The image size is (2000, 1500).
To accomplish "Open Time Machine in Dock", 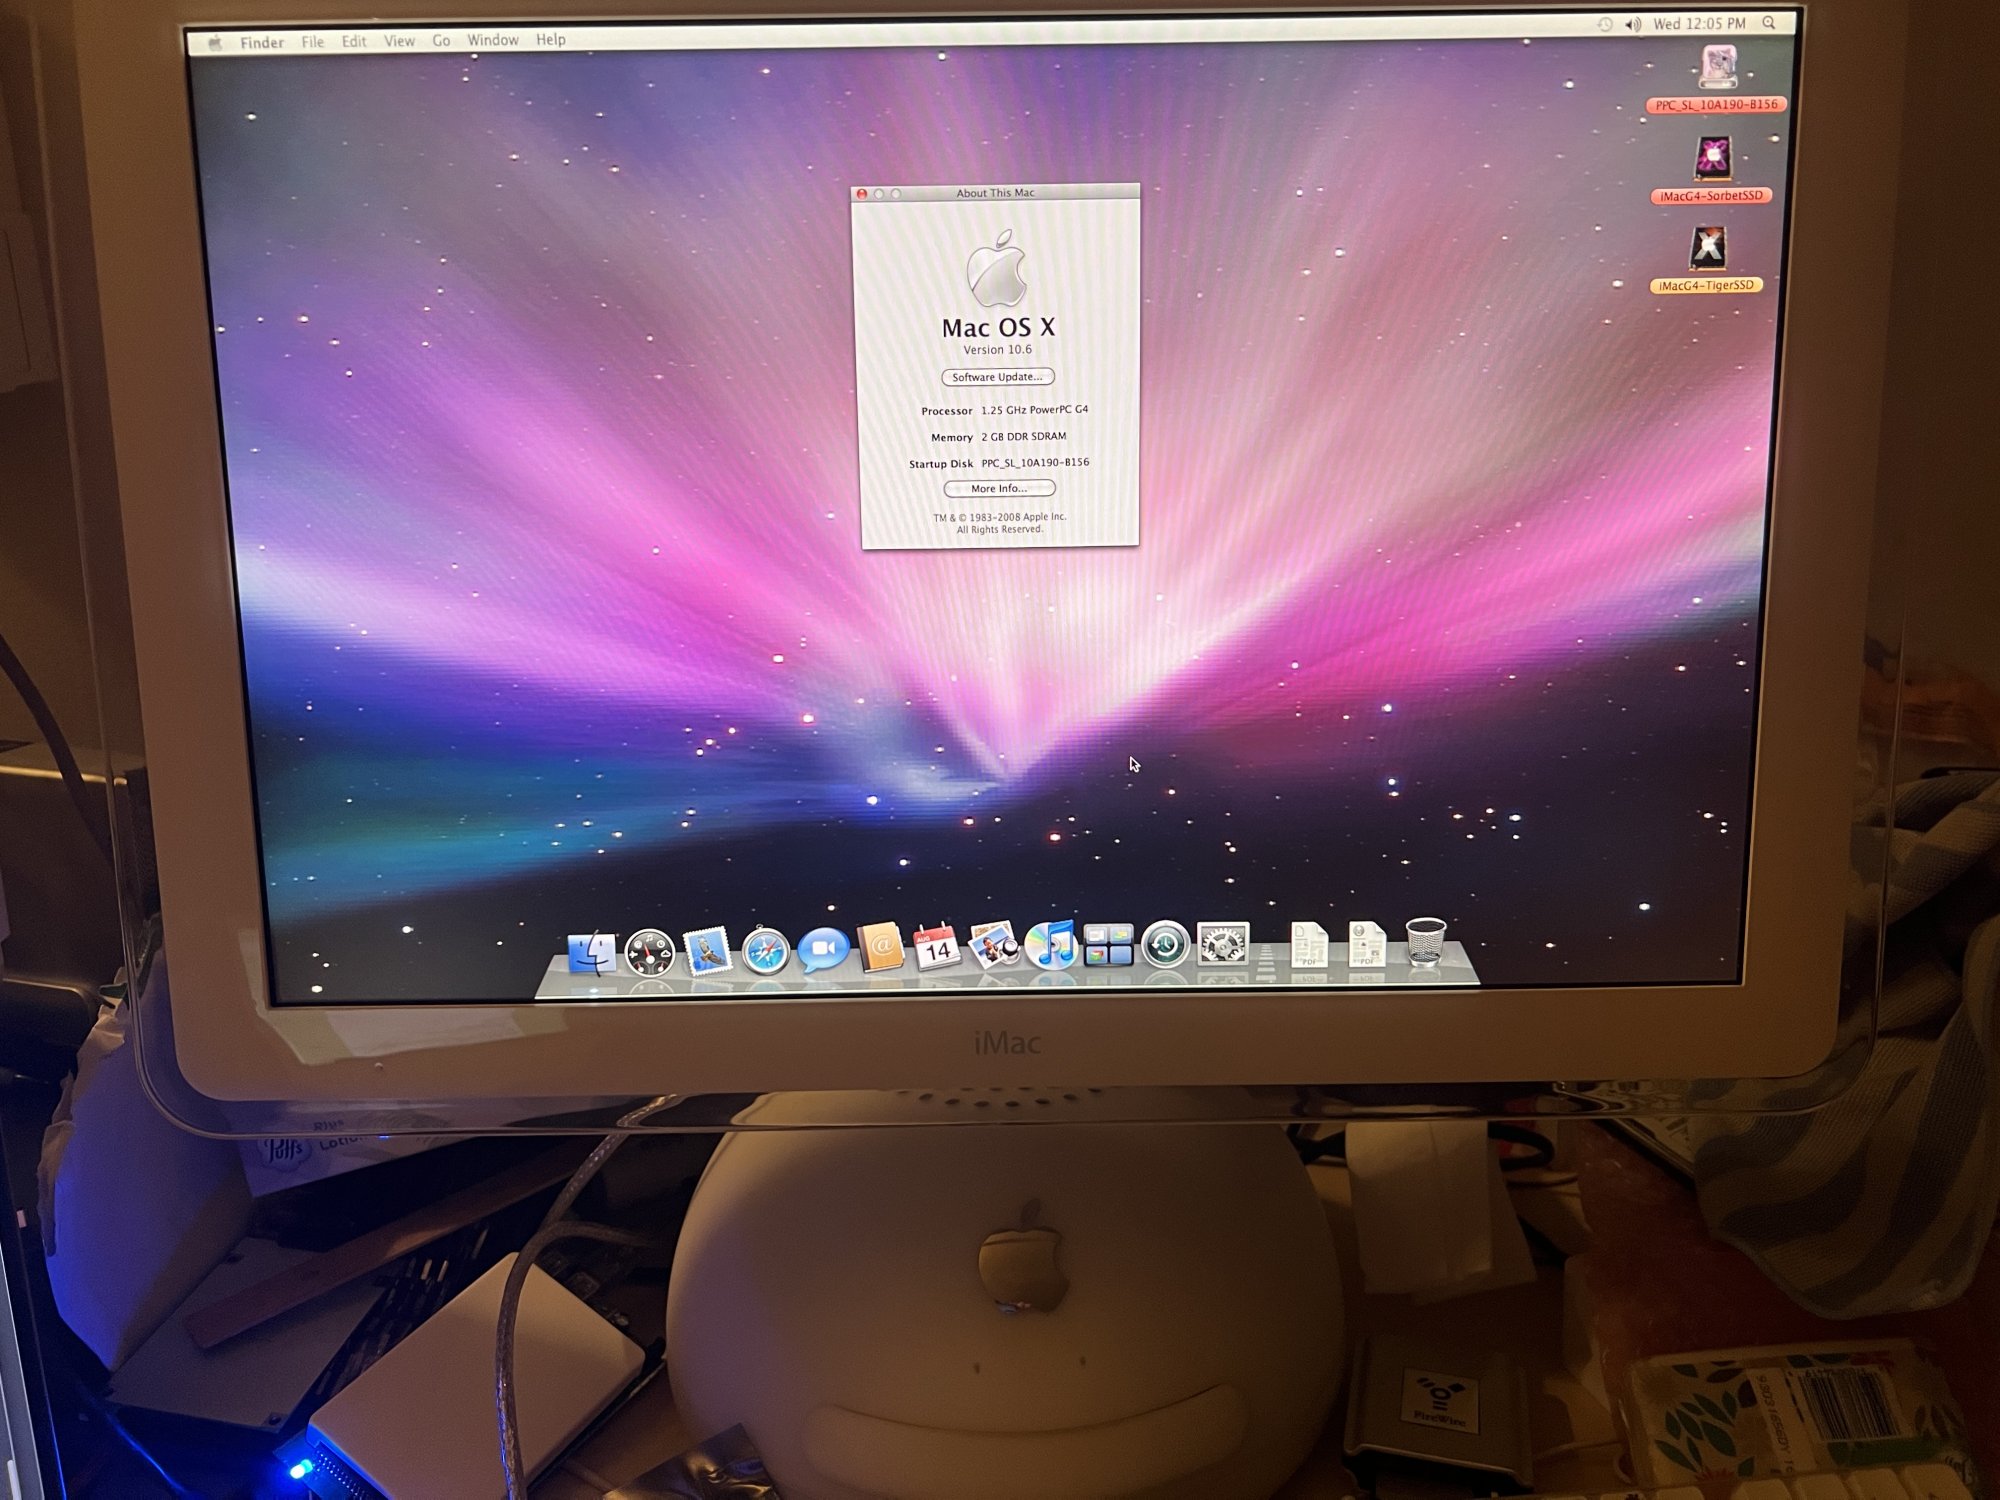I will click(x=1165, y=944).
